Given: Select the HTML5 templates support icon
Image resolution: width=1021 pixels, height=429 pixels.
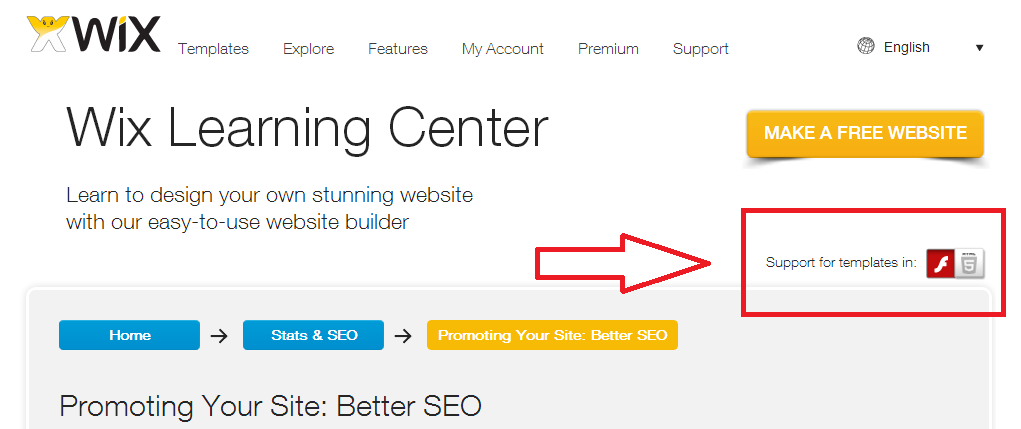Looking at the screenshot, I should [970, 264].
